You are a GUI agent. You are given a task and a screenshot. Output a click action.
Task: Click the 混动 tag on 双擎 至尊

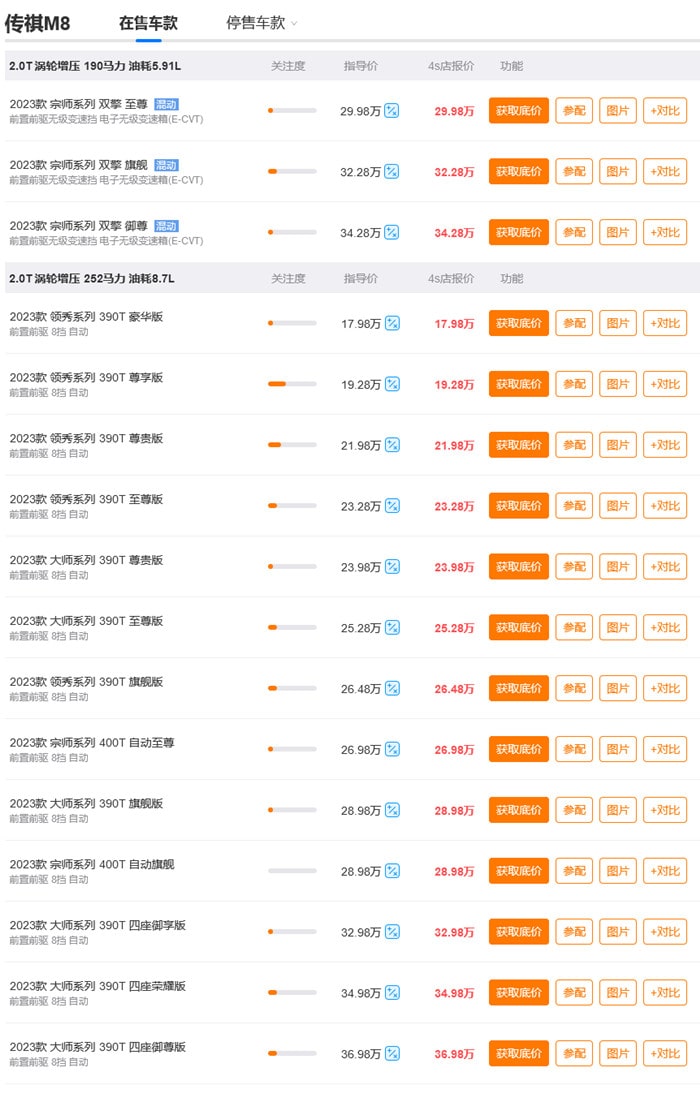click(167, 105)
